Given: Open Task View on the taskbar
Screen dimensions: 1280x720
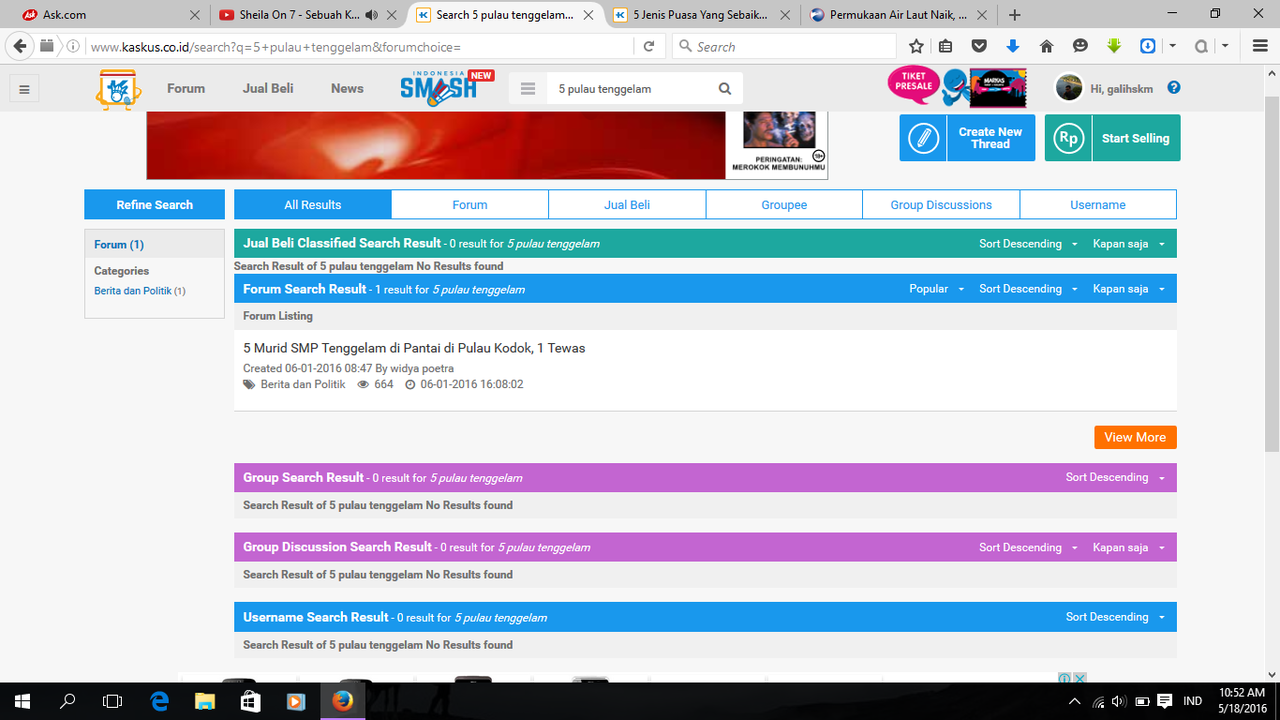Looking at the screenshot, I should (113, 701).
